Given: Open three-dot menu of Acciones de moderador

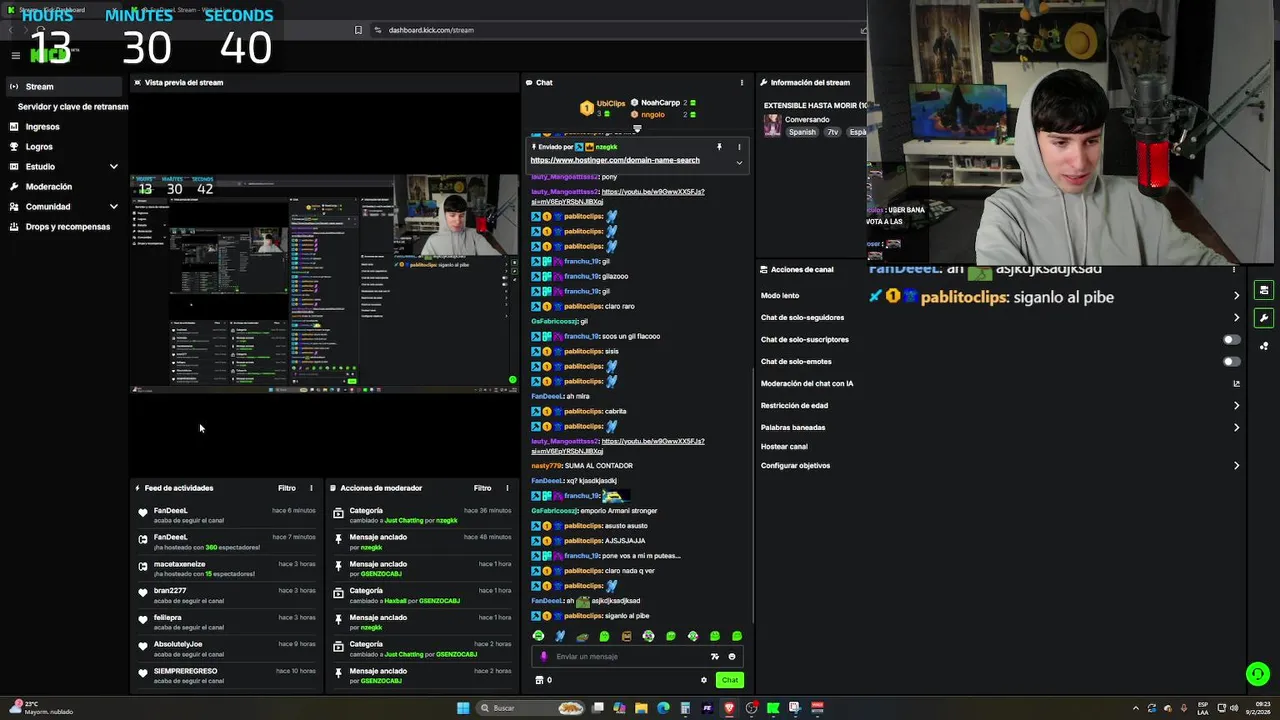Looking at the screenshot, I should pyautogui.click(x=507, y=488).
